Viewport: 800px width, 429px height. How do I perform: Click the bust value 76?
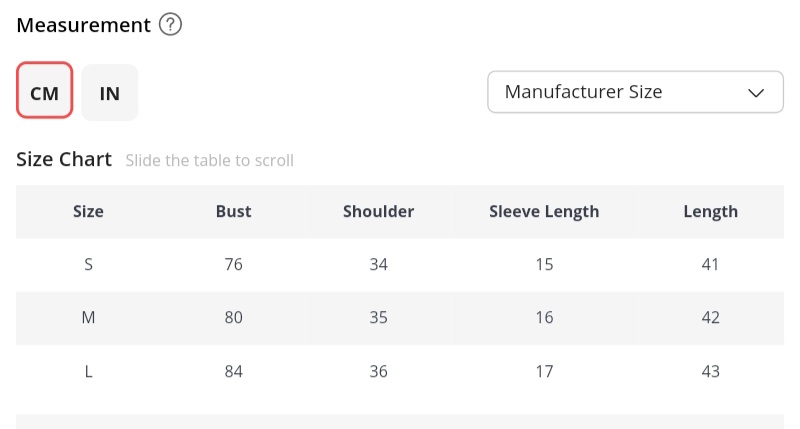click(234, 265)
